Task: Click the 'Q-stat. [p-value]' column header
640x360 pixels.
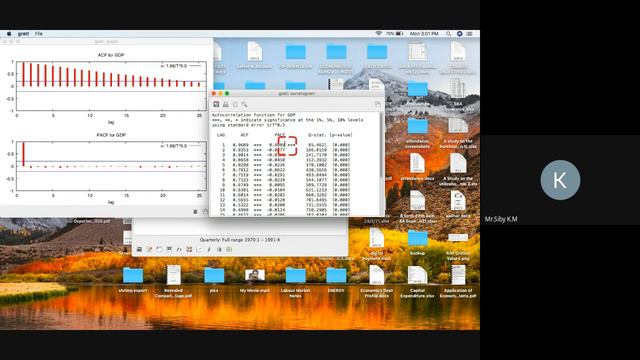Action: point(330,135)
